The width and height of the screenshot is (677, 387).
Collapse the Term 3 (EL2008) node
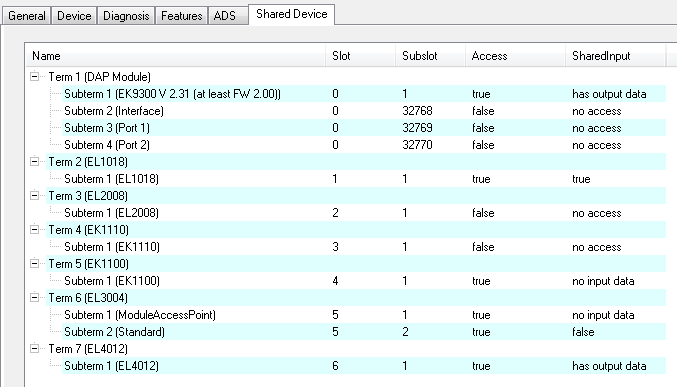[x=35, y=196]
